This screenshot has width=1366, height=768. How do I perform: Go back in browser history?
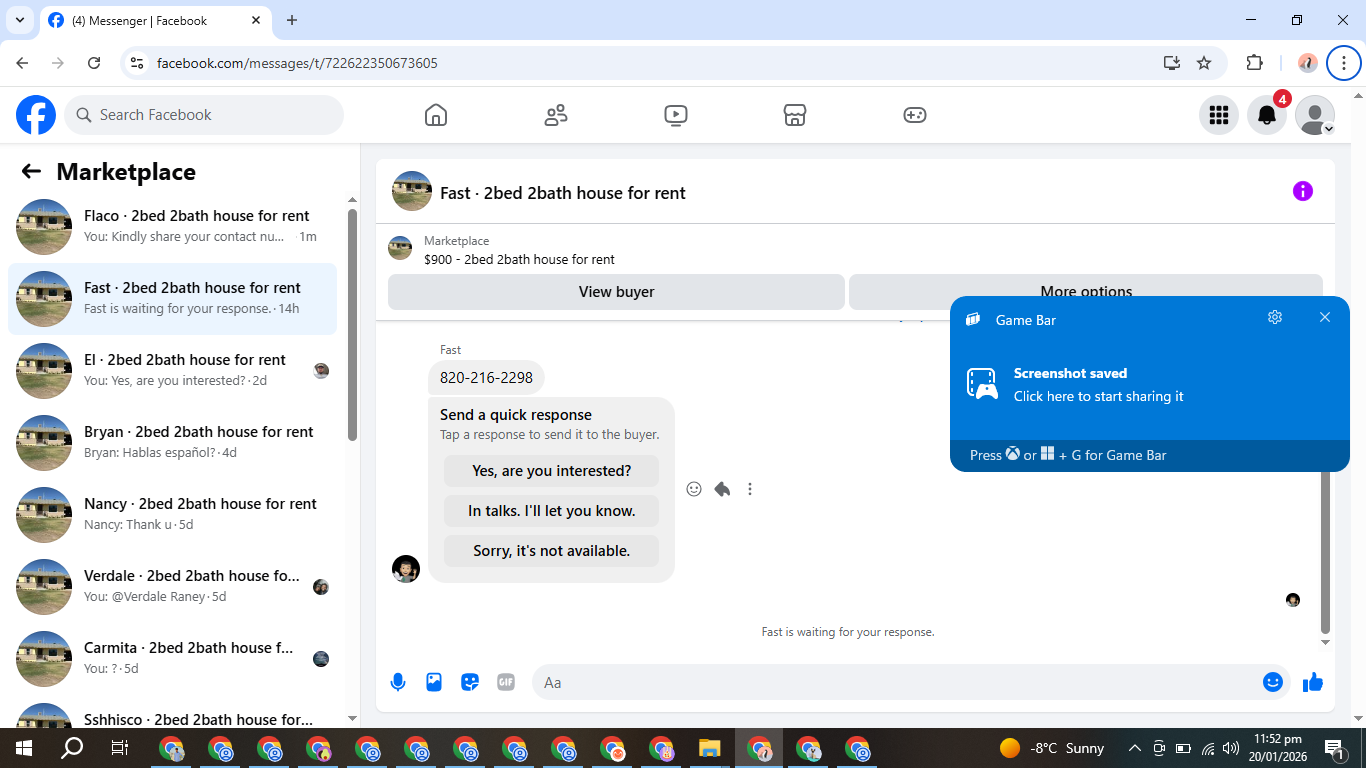click(23, 63)
